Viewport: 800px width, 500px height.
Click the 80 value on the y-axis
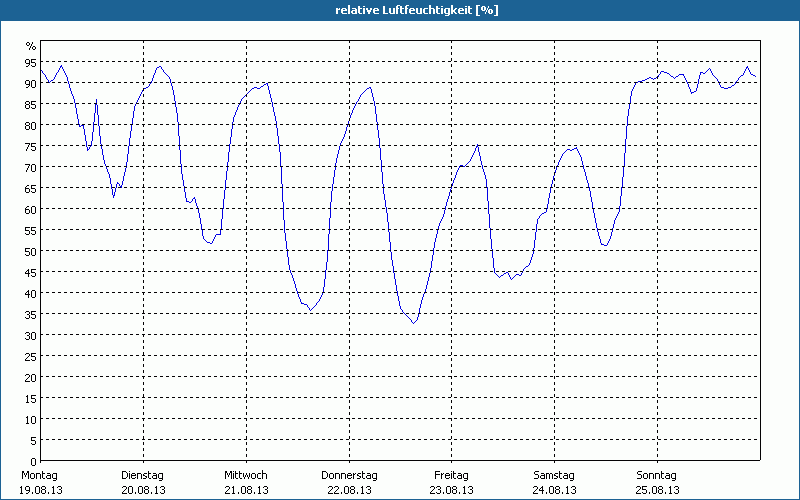[x=31, y=126]
